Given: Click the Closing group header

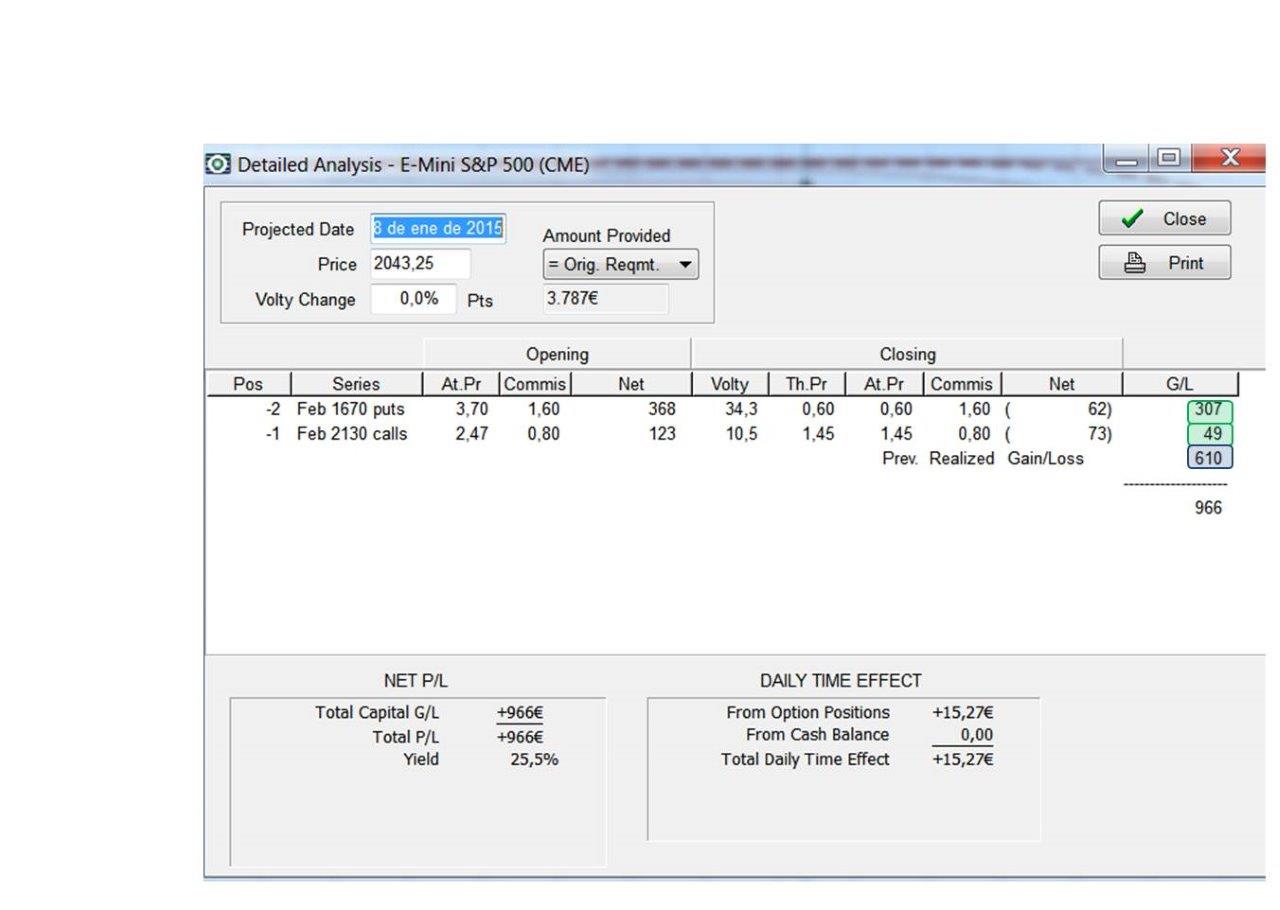Looking at the screenshot, I should [907, 354].
